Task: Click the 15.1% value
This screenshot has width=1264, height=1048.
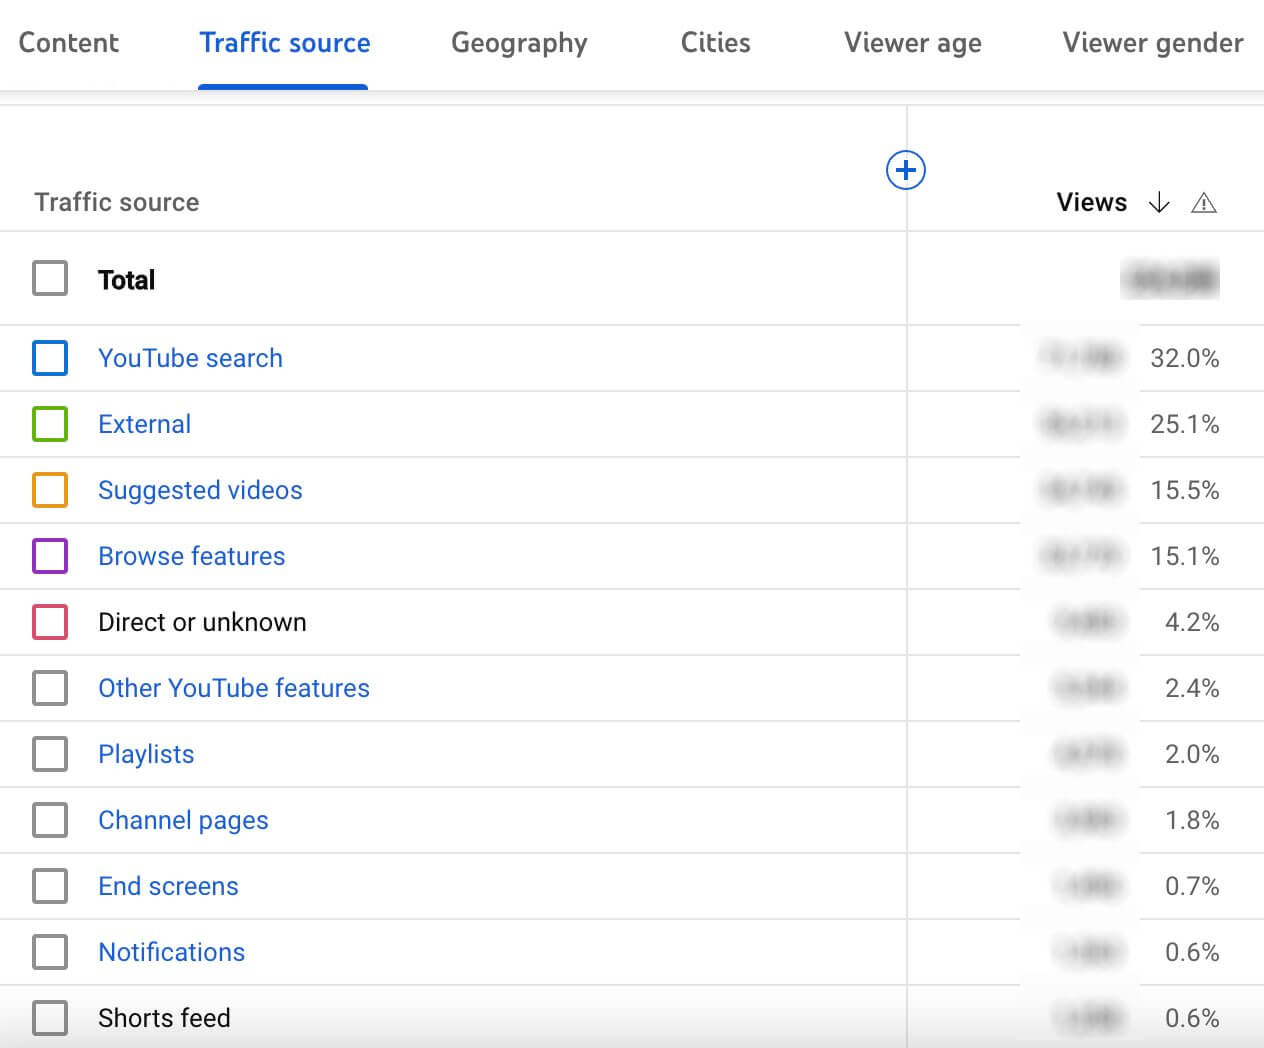Action: click(1184, 556)
